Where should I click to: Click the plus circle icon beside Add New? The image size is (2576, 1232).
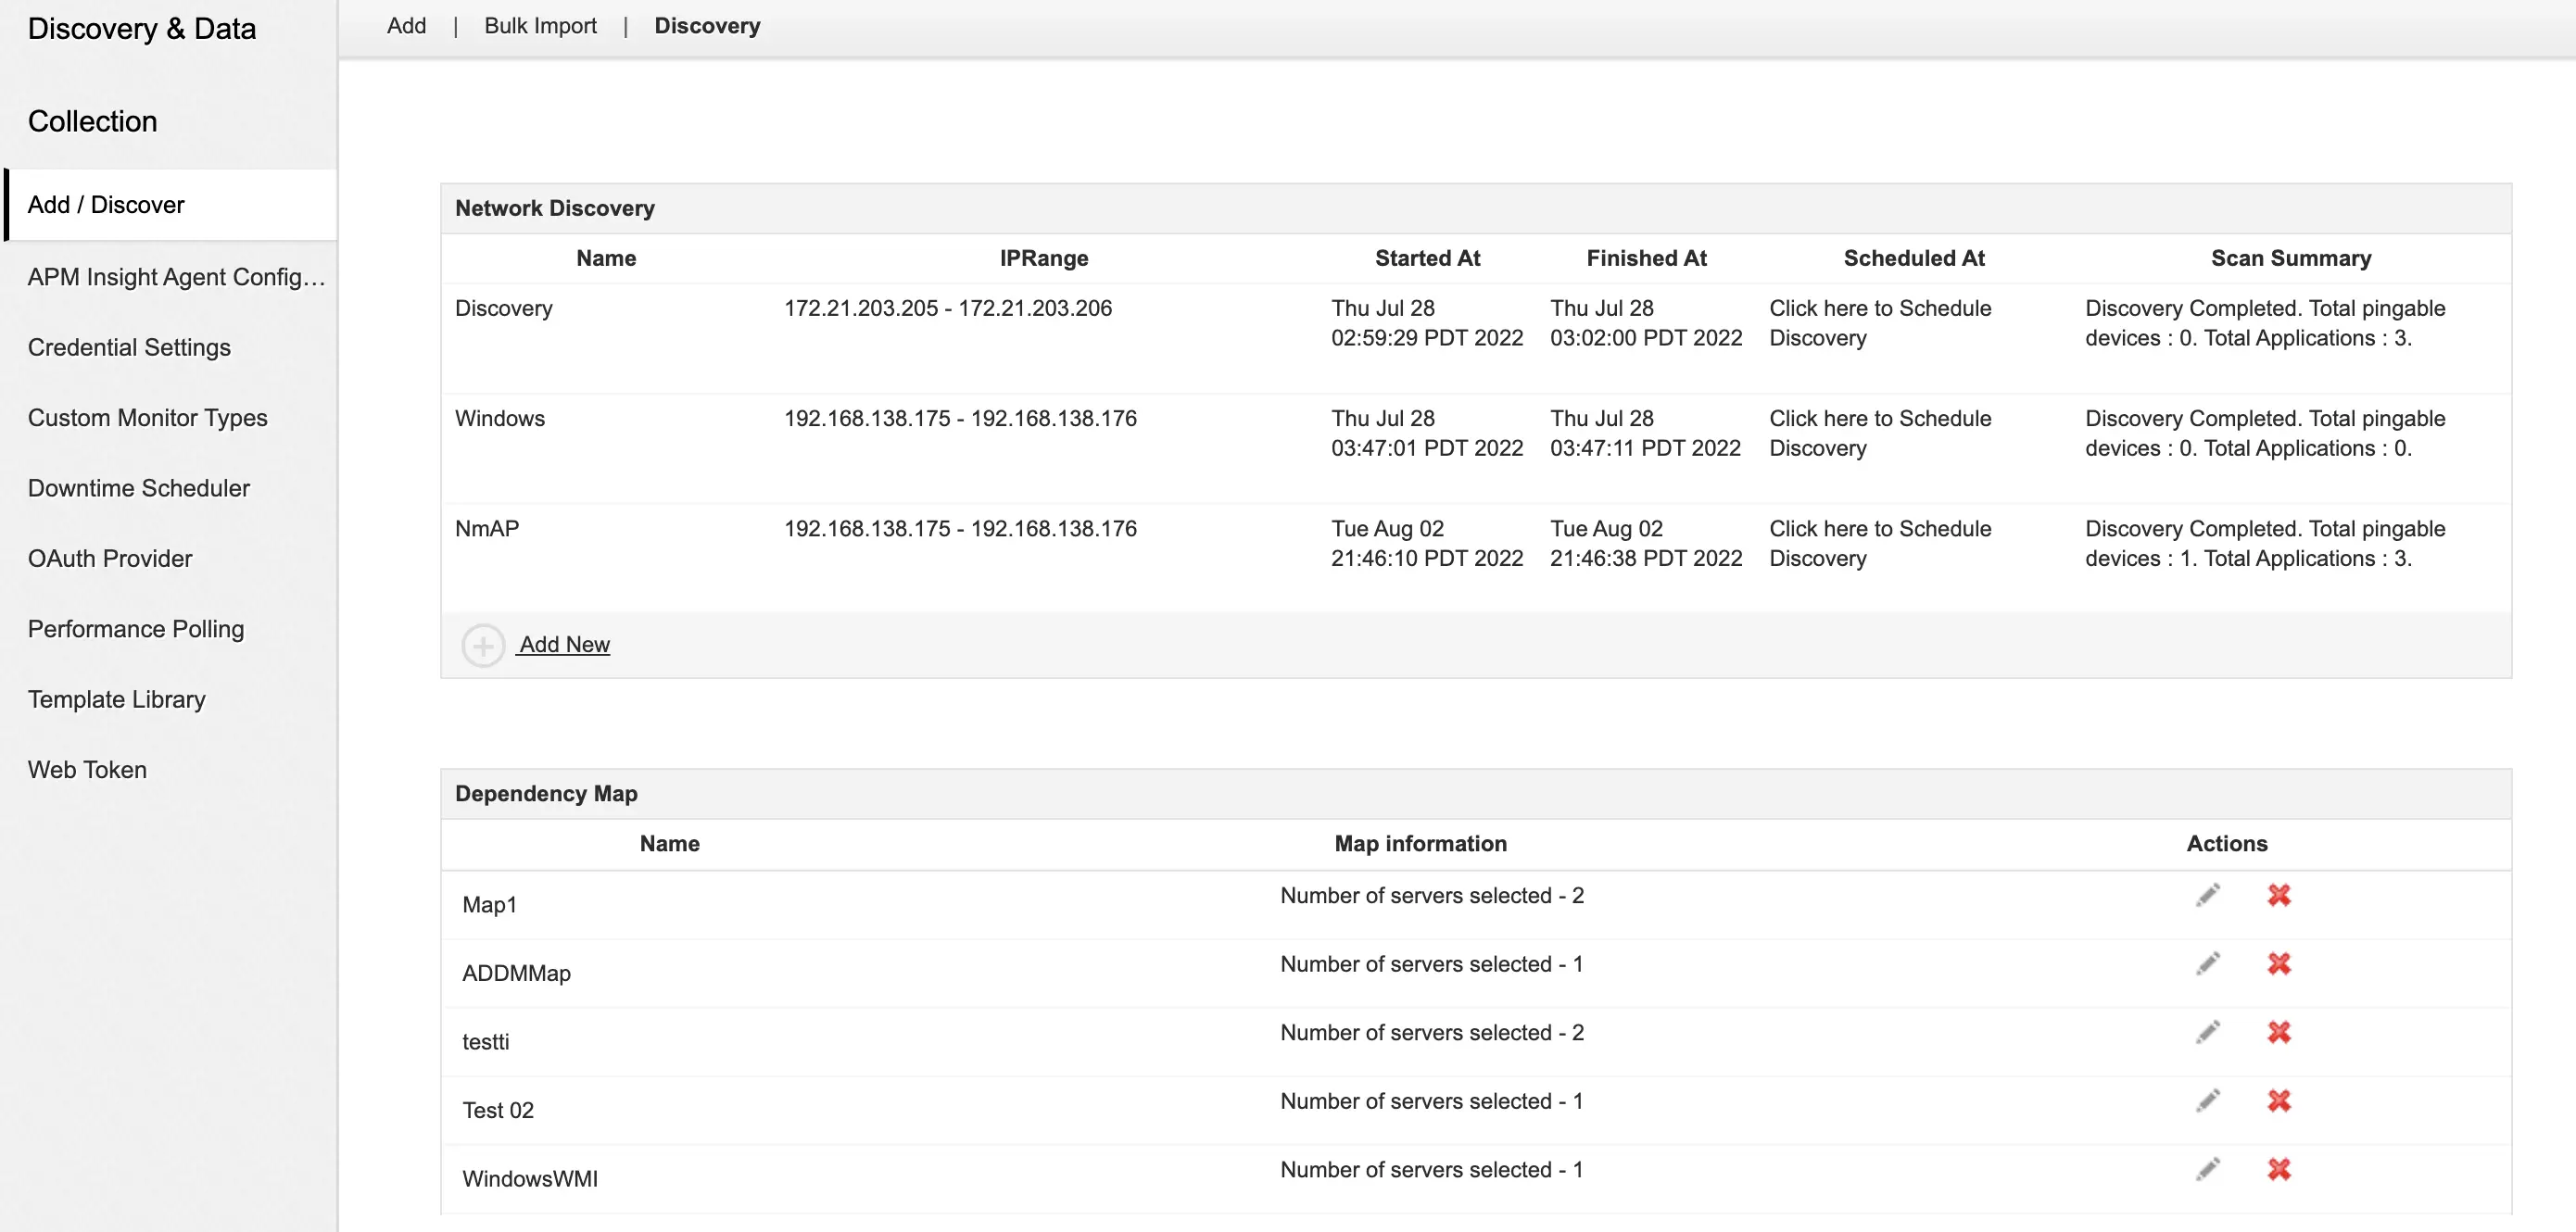click(483, 645)
